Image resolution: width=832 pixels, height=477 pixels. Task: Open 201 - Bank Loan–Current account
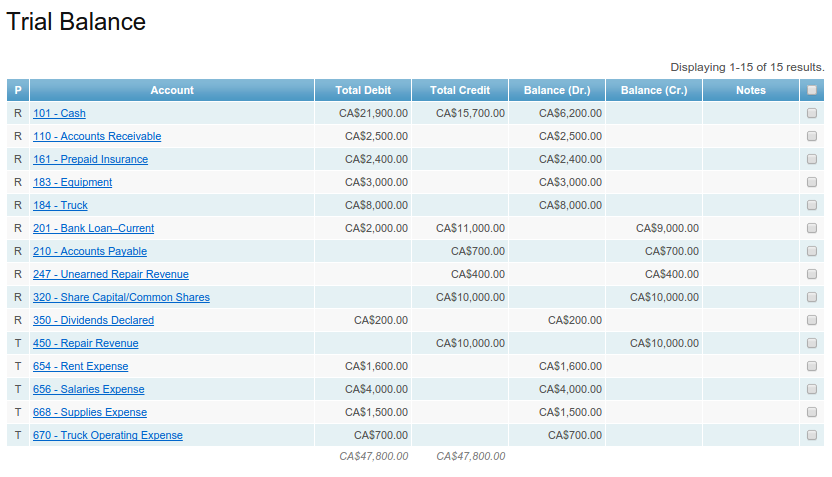click(x=93, y=228)
